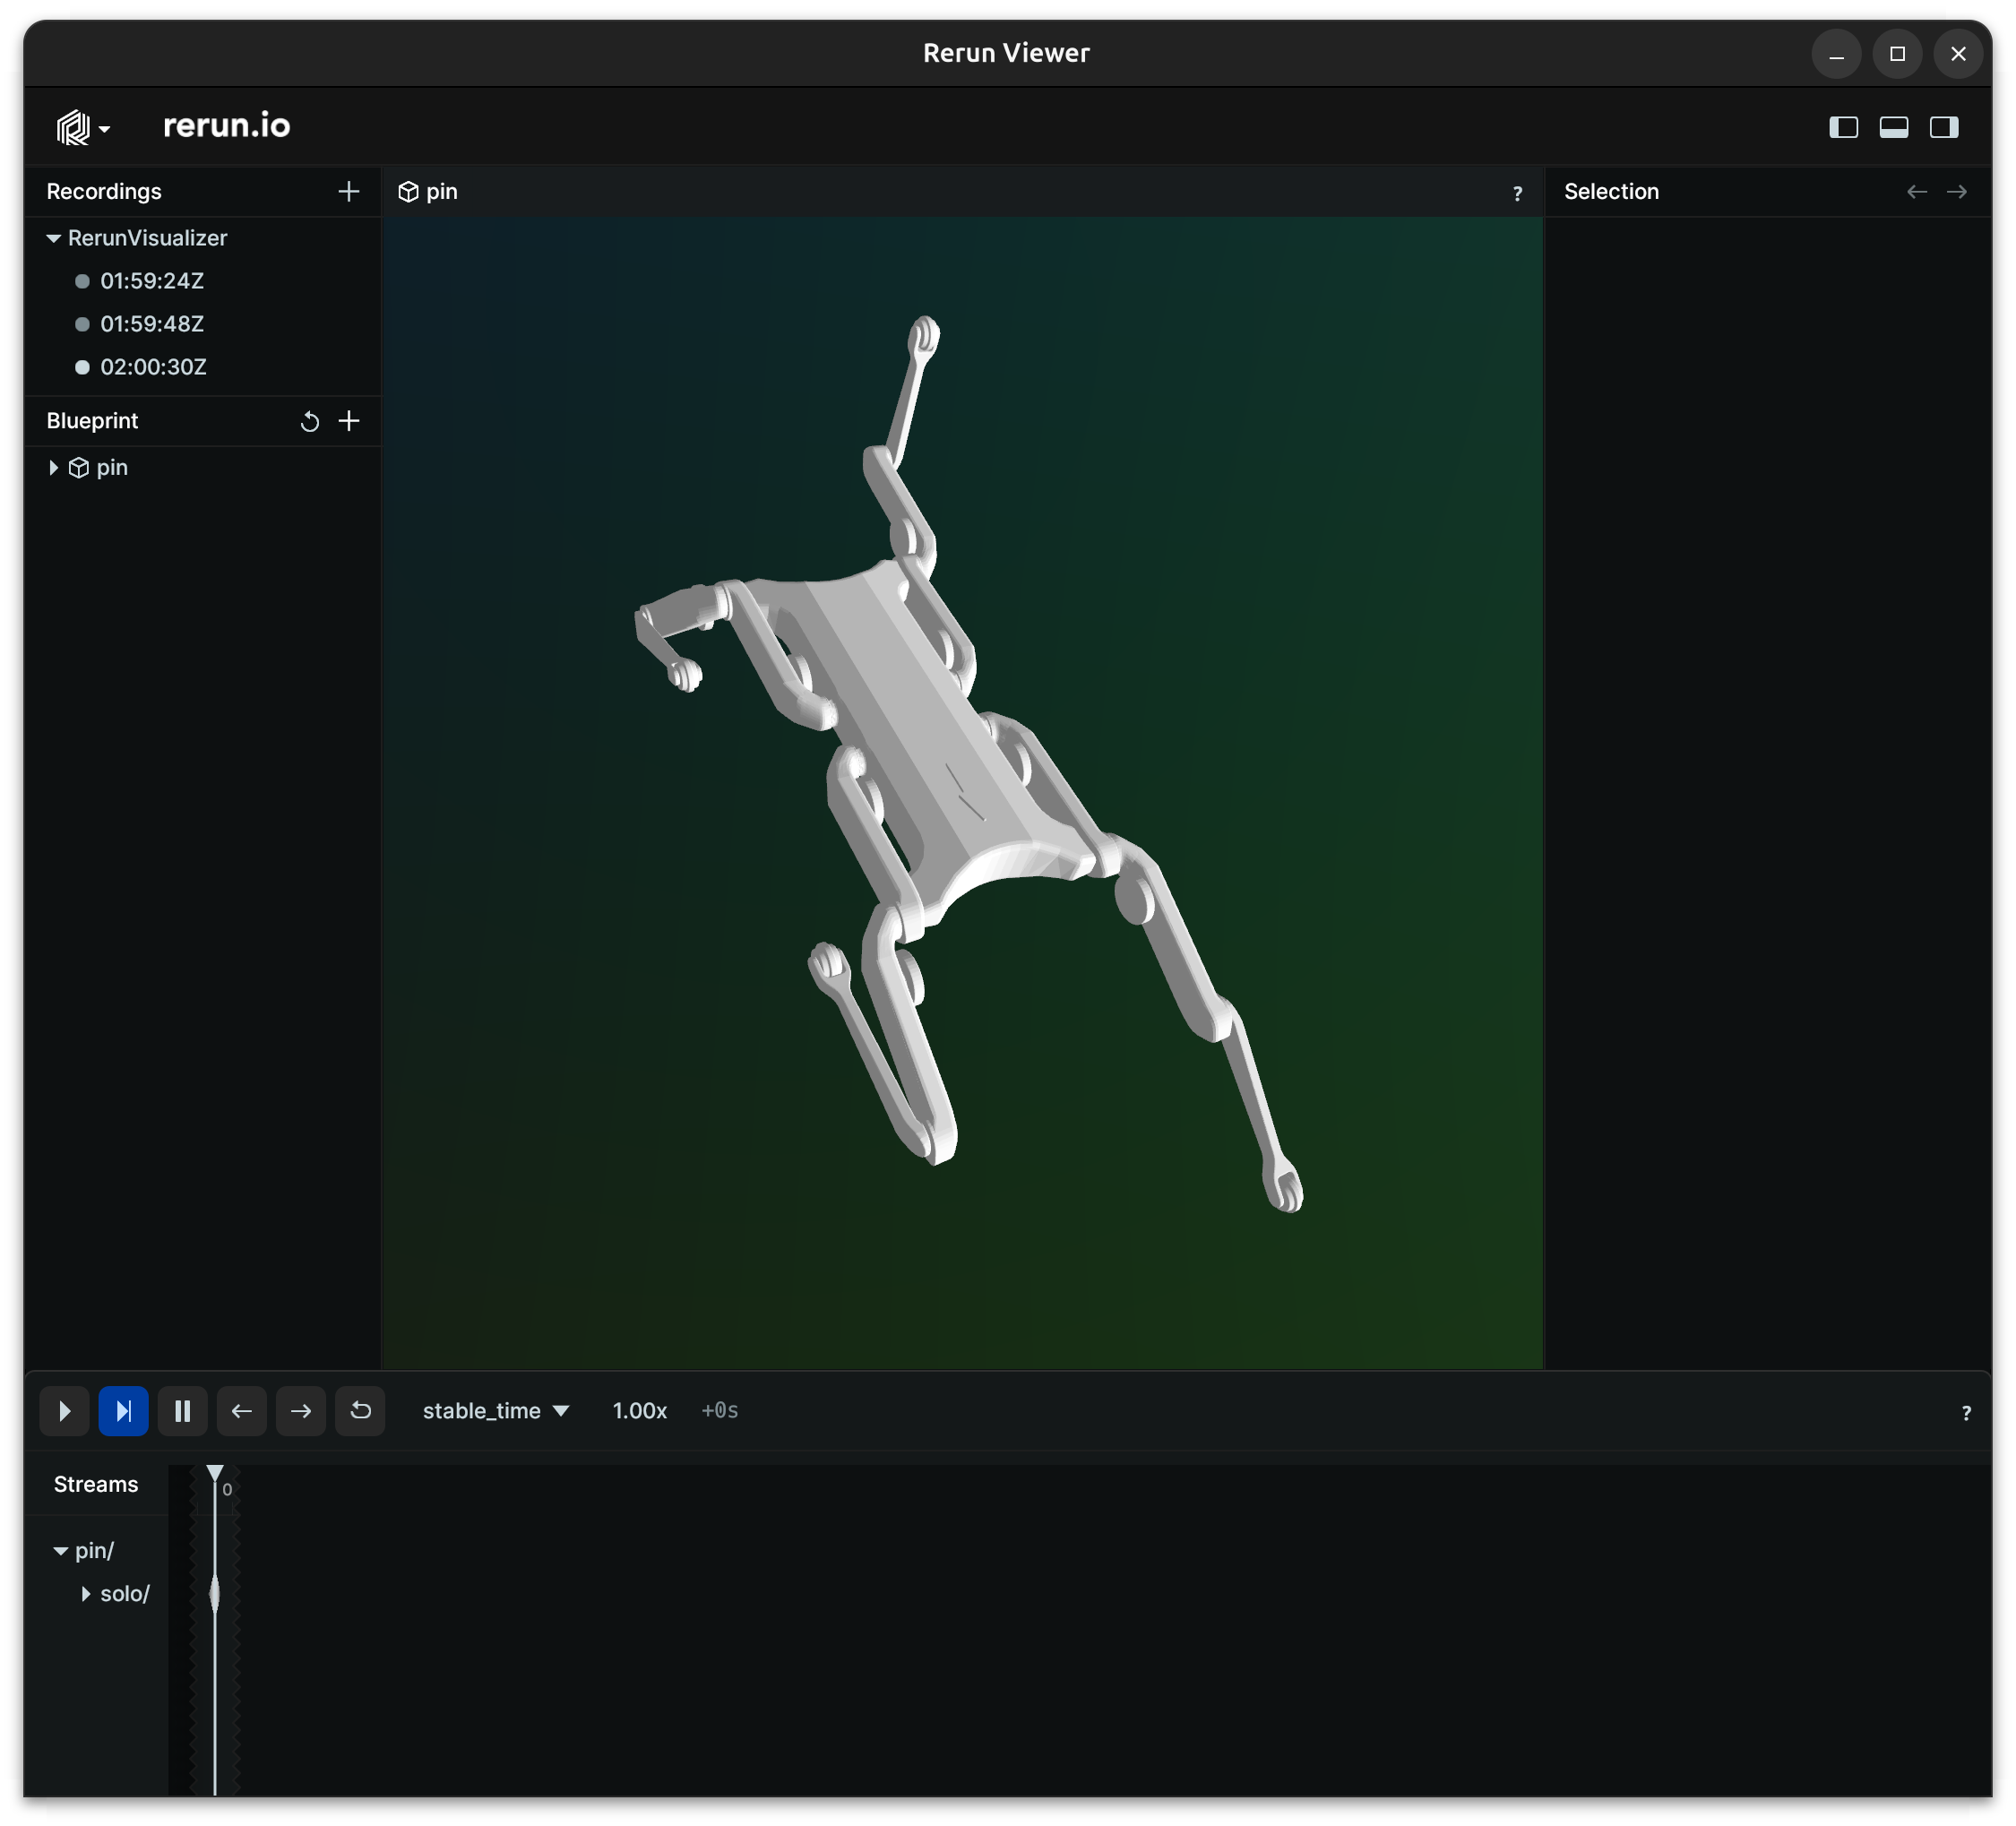Close the Rerun Viewer window
Viewport: 2016px width, 1826px height.
pyautogui.click(x=1958, y=54)
